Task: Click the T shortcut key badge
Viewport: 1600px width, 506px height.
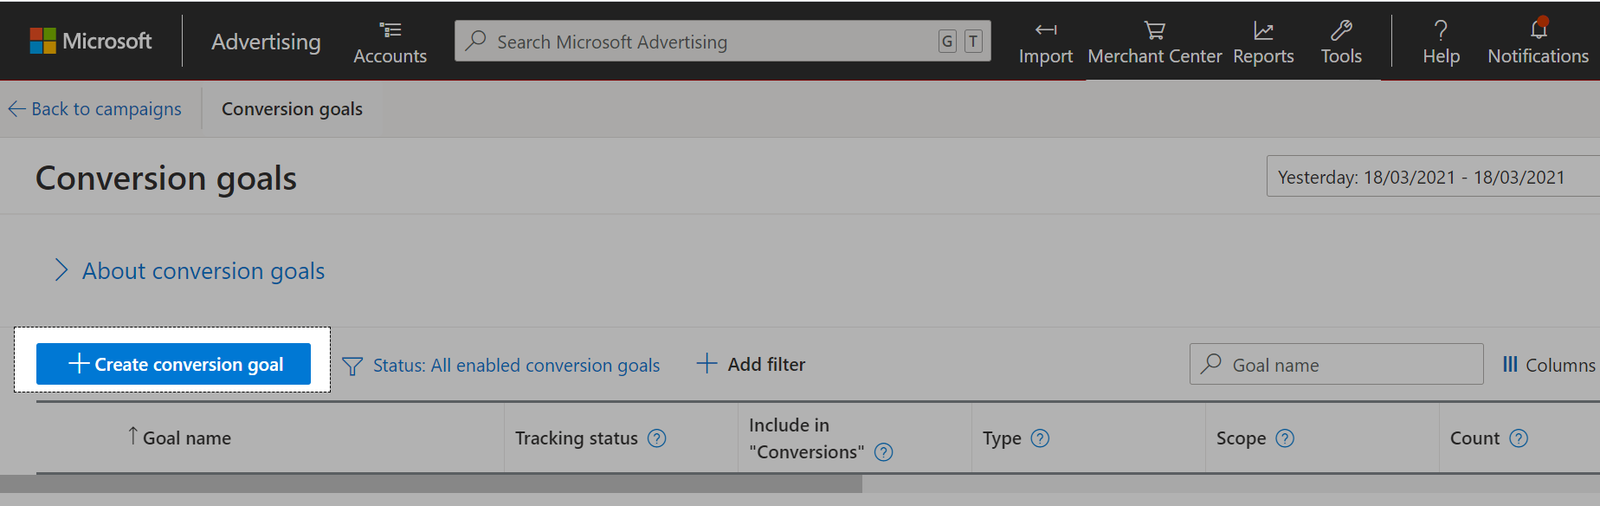Action: point(973,41)
